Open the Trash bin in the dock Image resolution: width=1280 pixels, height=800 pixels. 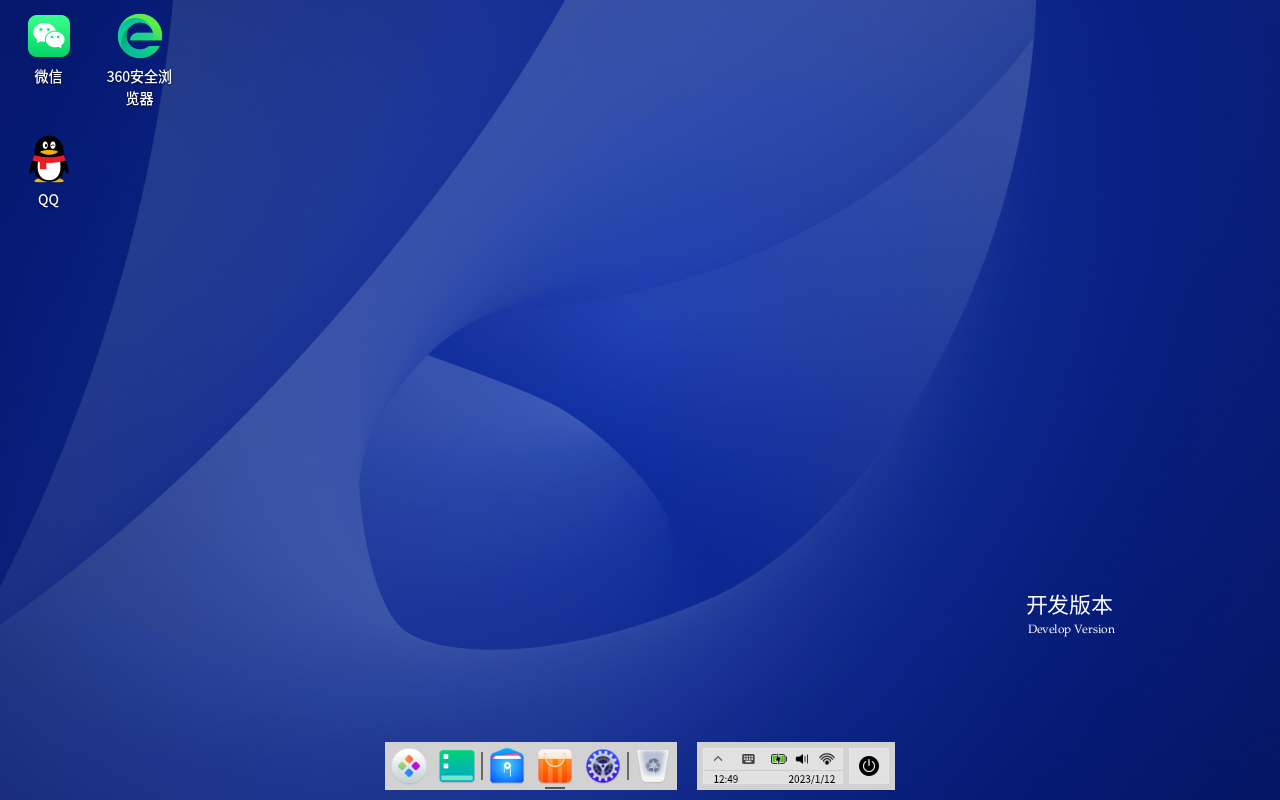[652, 766]
